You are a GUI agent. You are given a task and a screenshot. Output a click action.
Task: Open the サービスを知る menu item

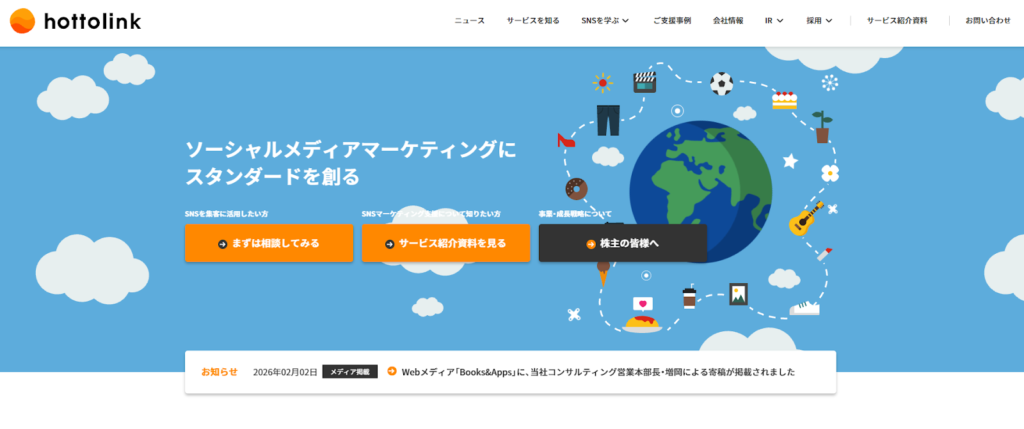tap(532, 21)
